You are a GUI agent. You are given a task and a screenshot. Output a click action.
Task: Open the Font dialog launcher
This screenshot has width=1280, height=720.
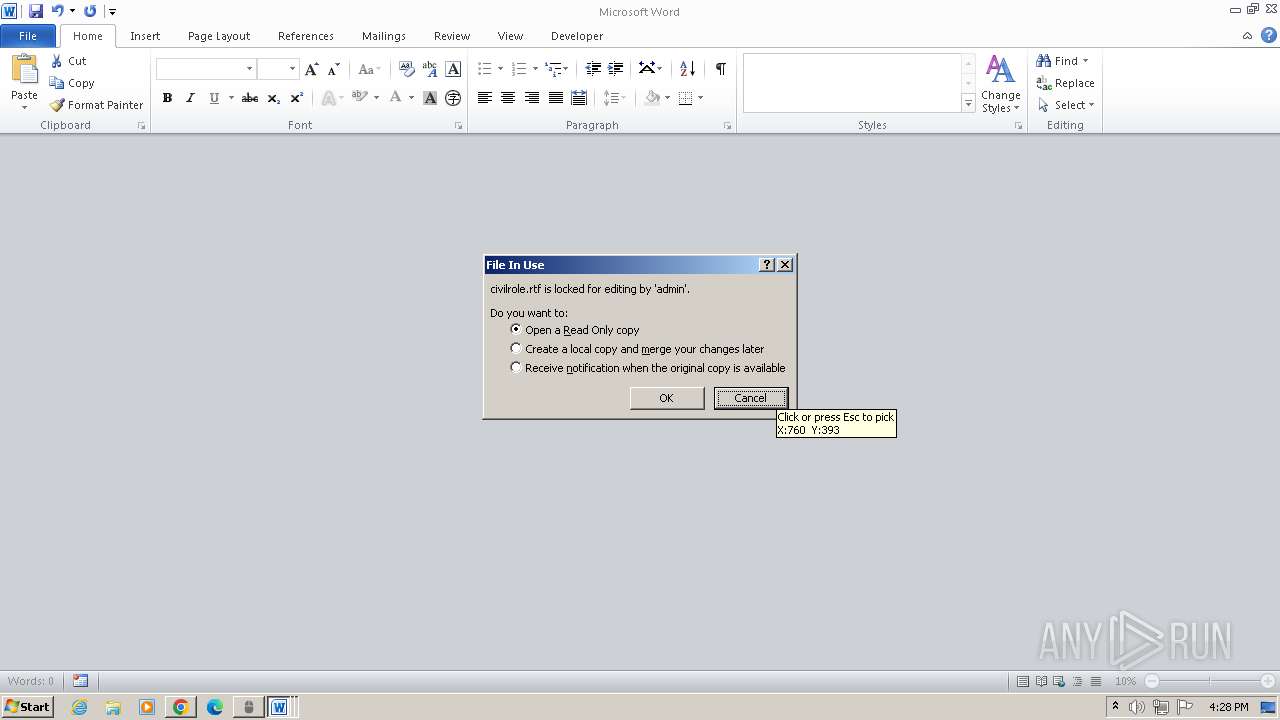click(459, 126)
